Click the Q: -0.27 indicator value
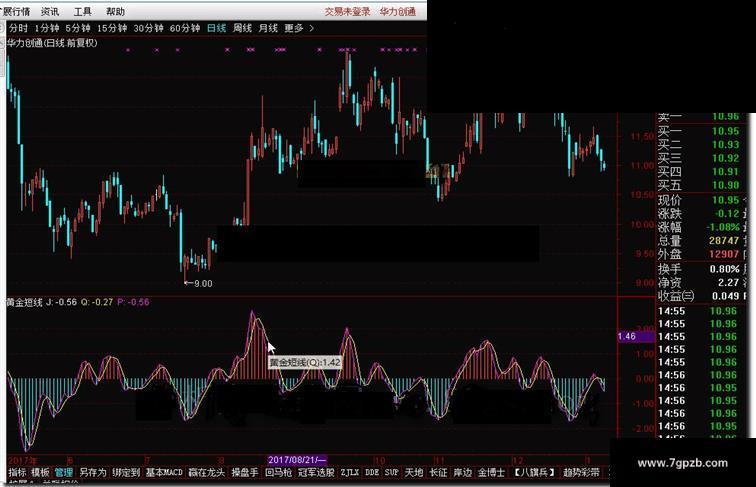Screen dimensions: 756x487 click(x=97, y=302)
